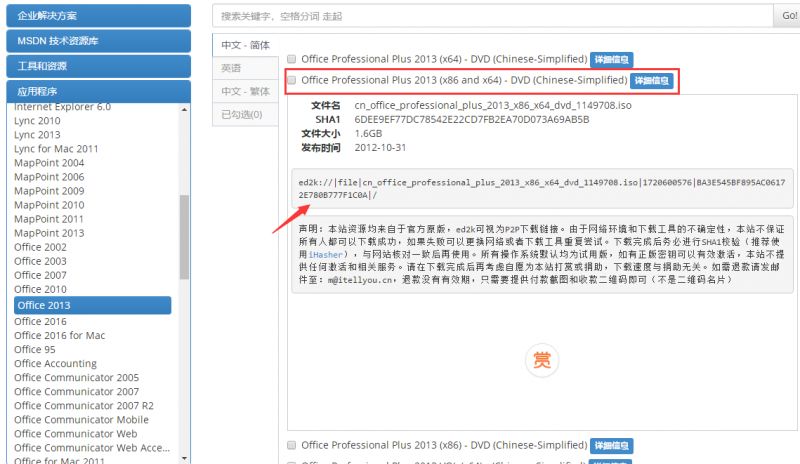The width and height of the screenshot is (800, 464).
Task: Select MapPoint 2010 in the list
Action: click(x=49, y=205)
